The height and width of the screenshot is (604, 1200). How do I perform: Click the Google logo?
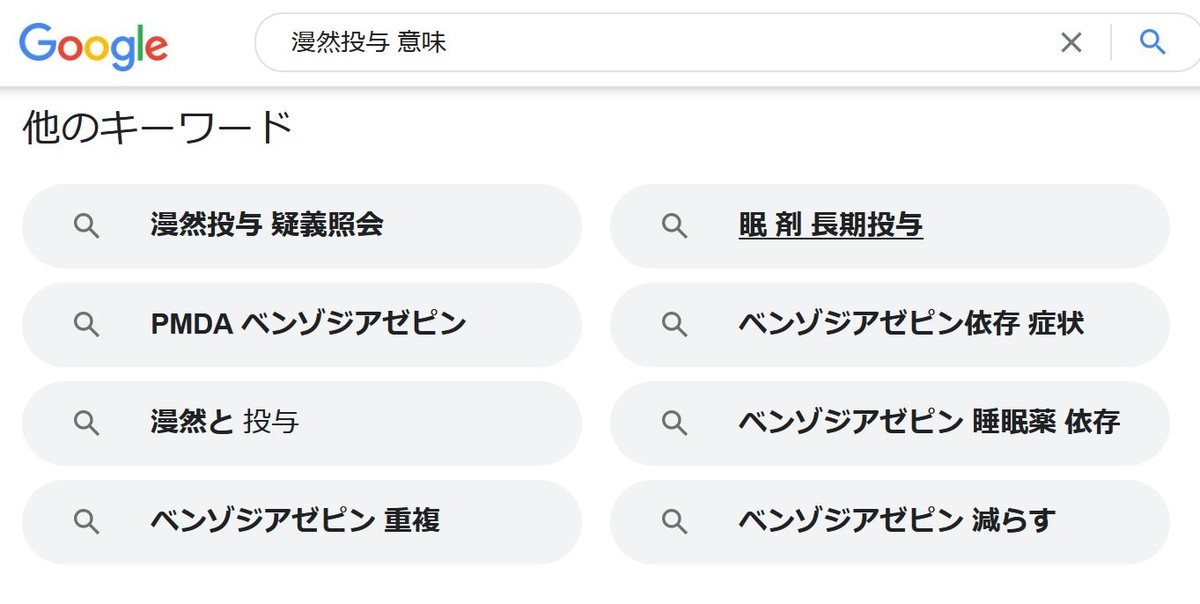coord(93,45)
